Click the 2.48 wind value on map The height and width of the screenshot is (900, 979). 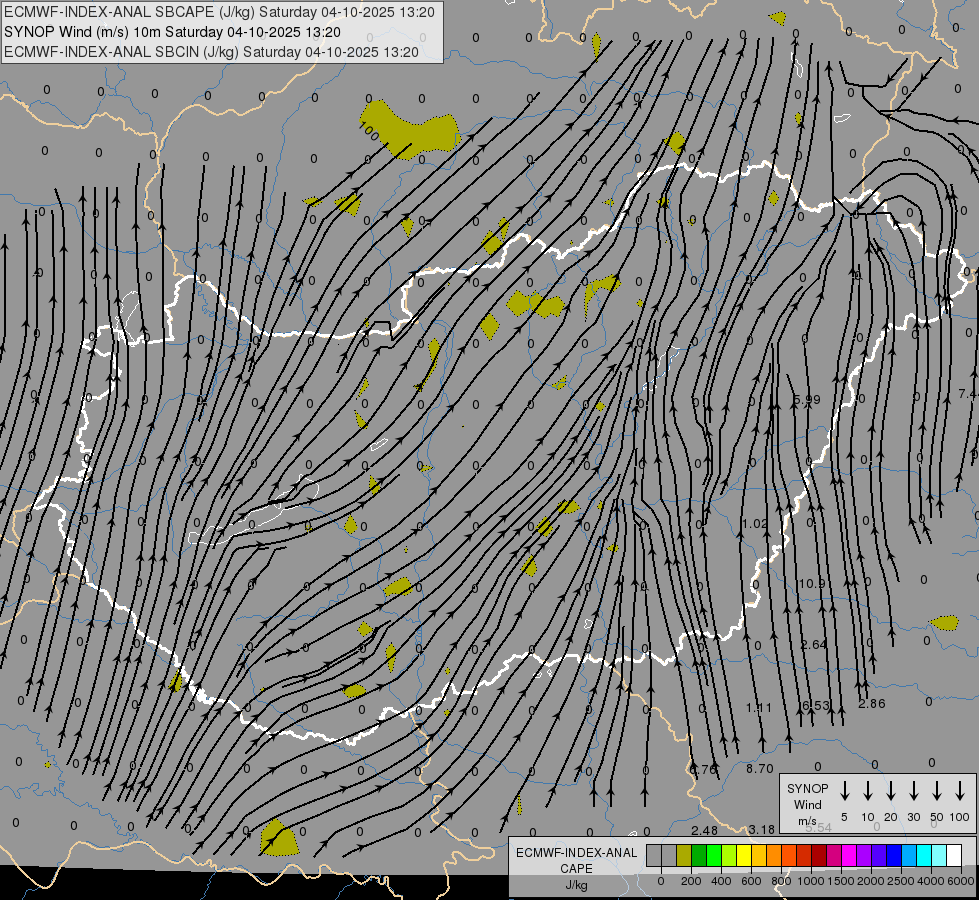pos(704,831)
